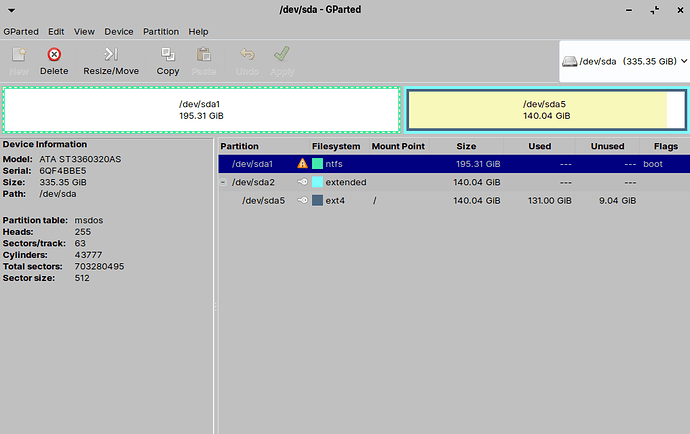
Task: Click the Device Information heading
Action: [45, 144]
